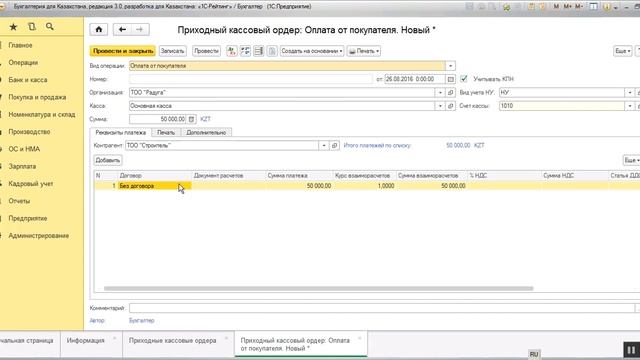Open the Создать на основании menu
Viewport: 640px width, 360px height.
coord(312,51)
